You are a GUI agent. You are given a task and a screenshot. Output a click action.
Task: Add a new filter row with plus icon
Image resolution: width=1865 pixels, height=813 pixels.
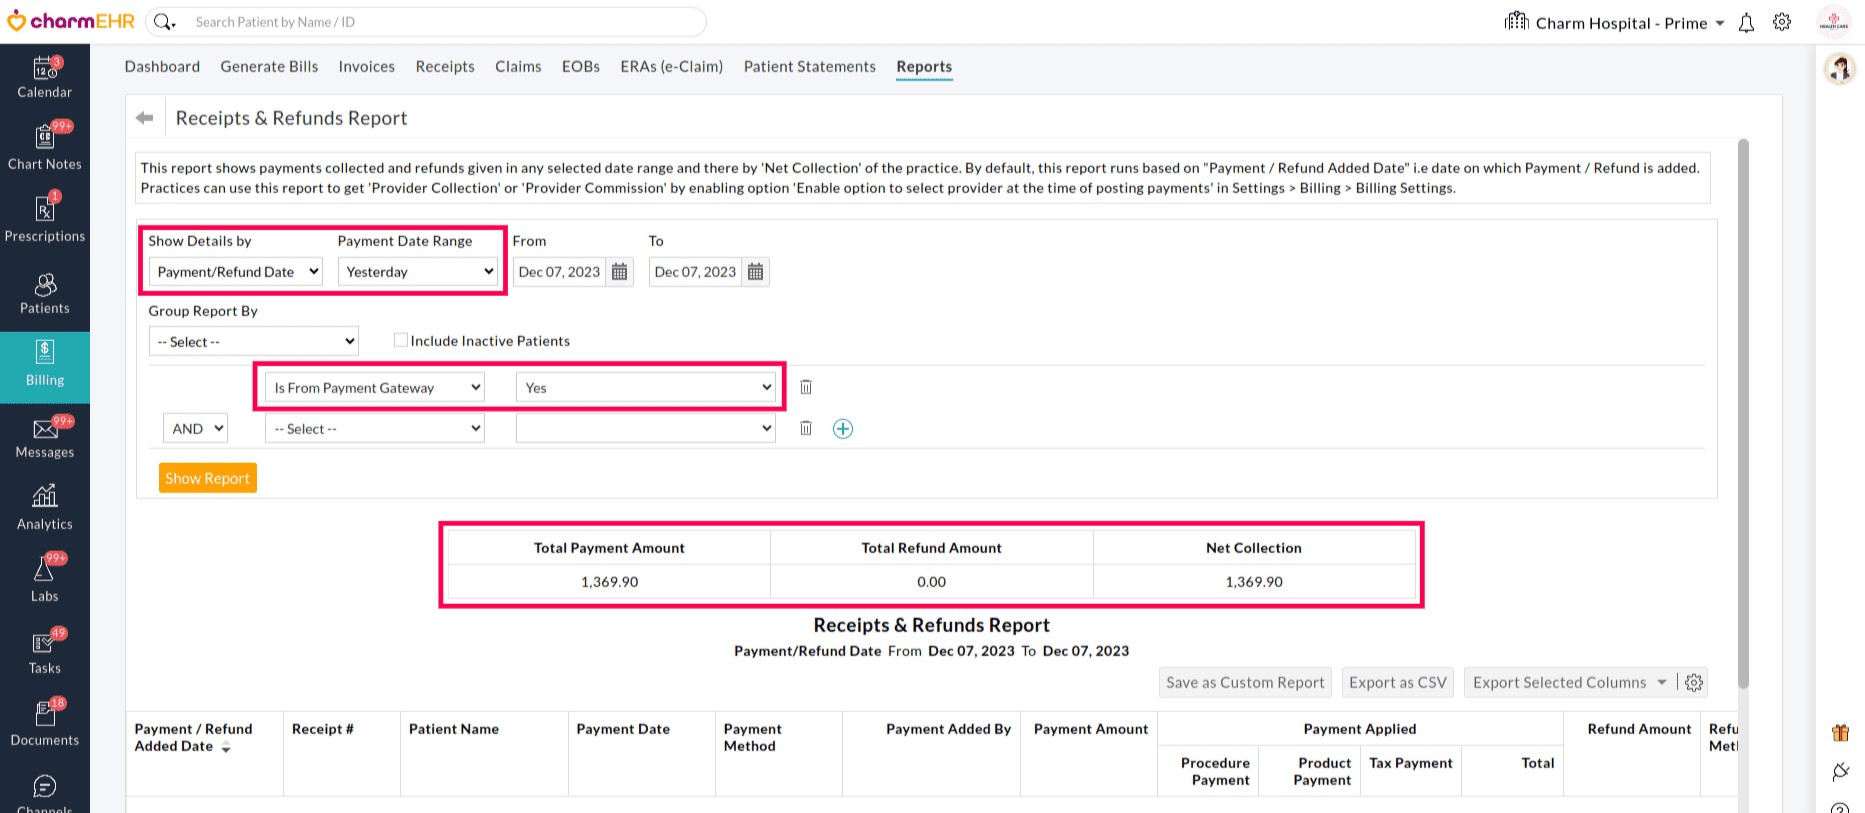843,429
